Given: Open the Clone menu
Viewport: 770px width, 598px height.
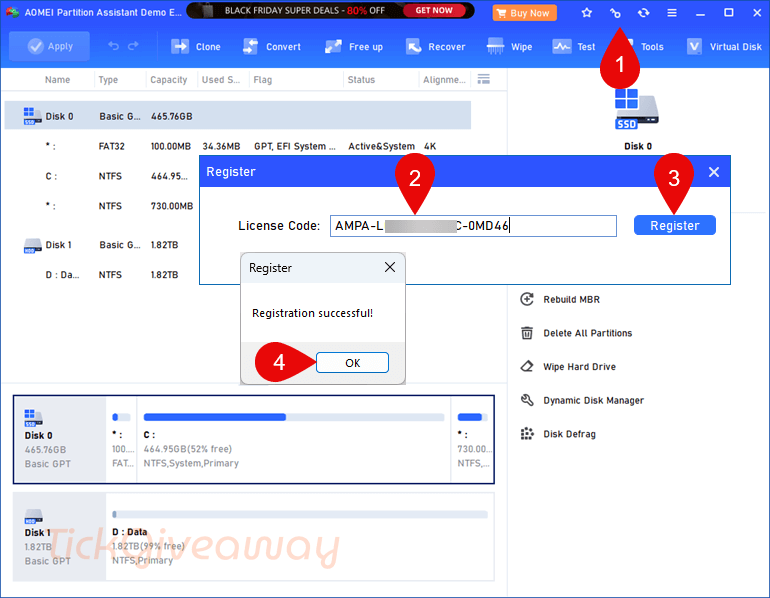Looking at the screenshot, I should 196,47.
